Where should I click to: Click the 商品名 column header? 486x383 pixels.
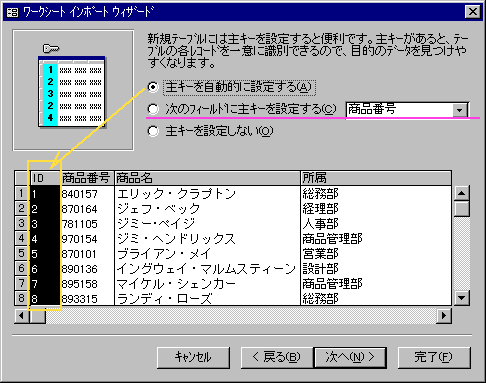pos(207,178)
